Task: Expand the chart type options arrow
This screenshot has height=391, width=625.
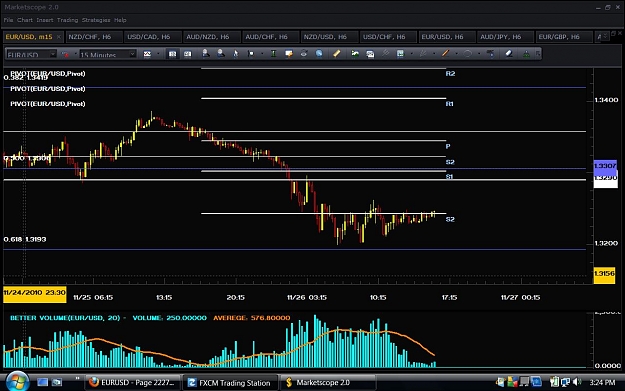Action: click(x=158, y=53)
